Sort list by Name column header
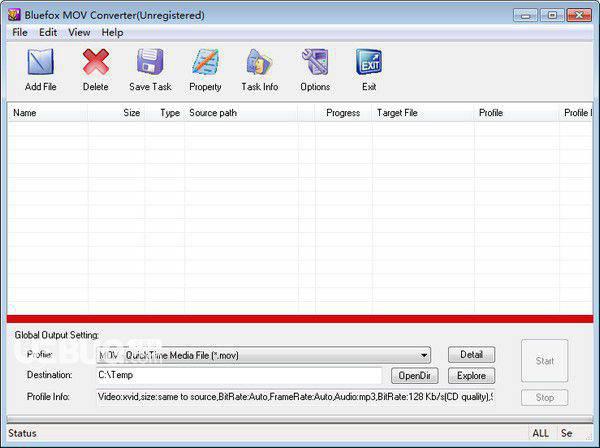Viewport: 600px width, 448px height. tap(47, 113)
